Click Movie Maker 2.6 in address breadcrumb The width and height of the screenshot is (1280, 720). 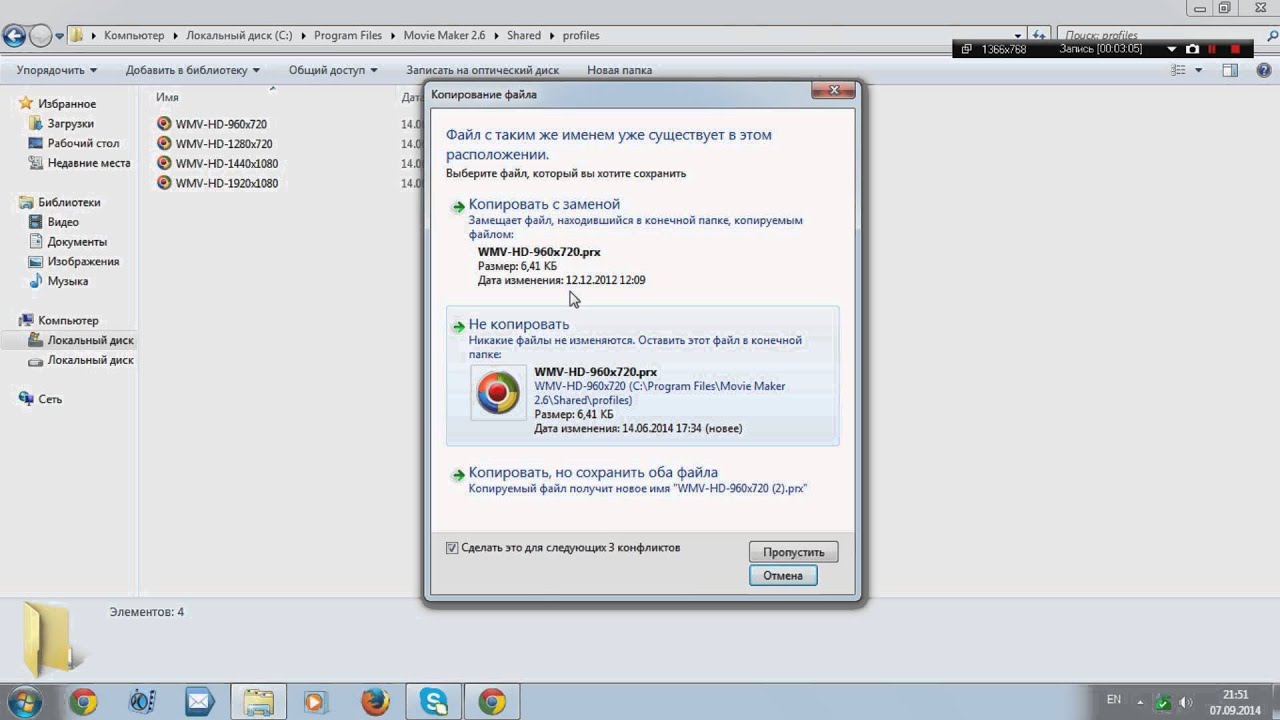pos(444,36)
